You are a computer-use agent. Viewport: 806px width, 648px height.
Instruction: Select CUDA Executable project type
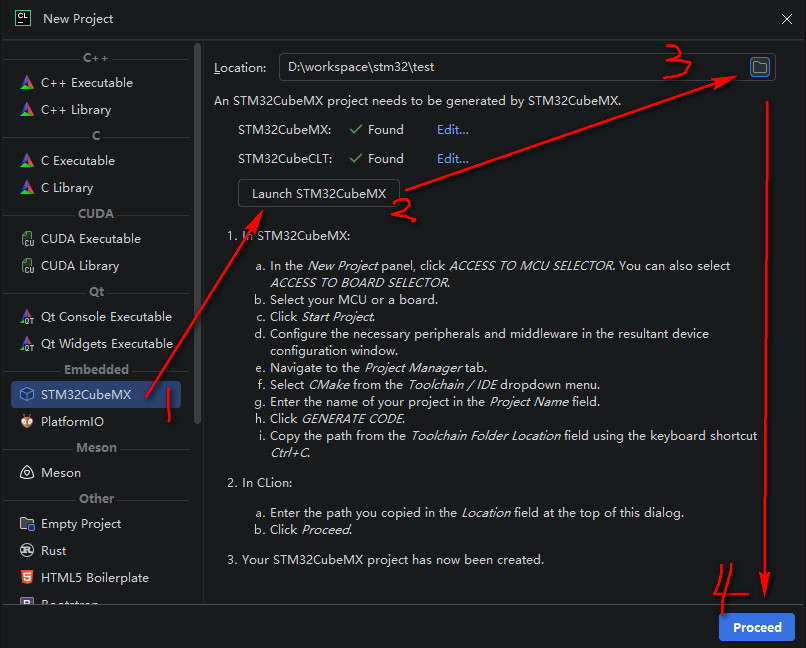(96, 239)
